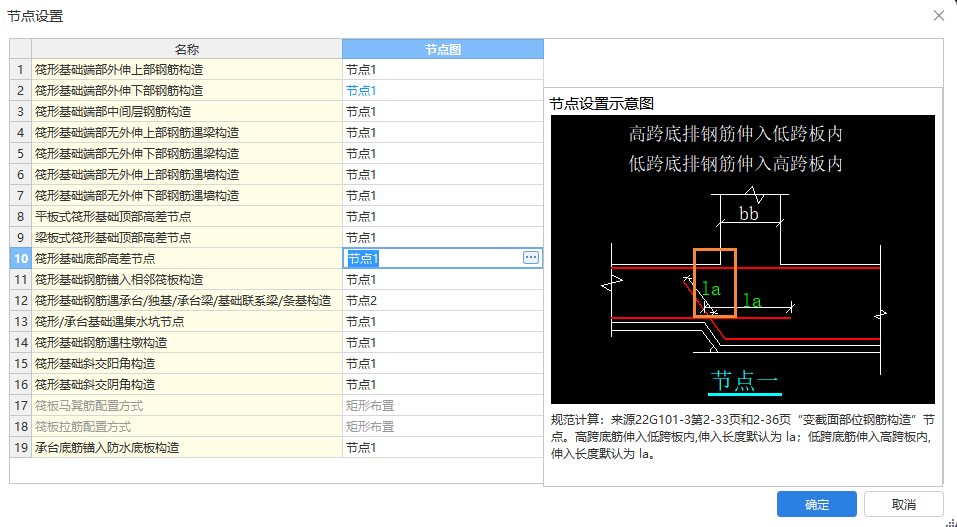Click the 节点图 column header

coord(442,49)
